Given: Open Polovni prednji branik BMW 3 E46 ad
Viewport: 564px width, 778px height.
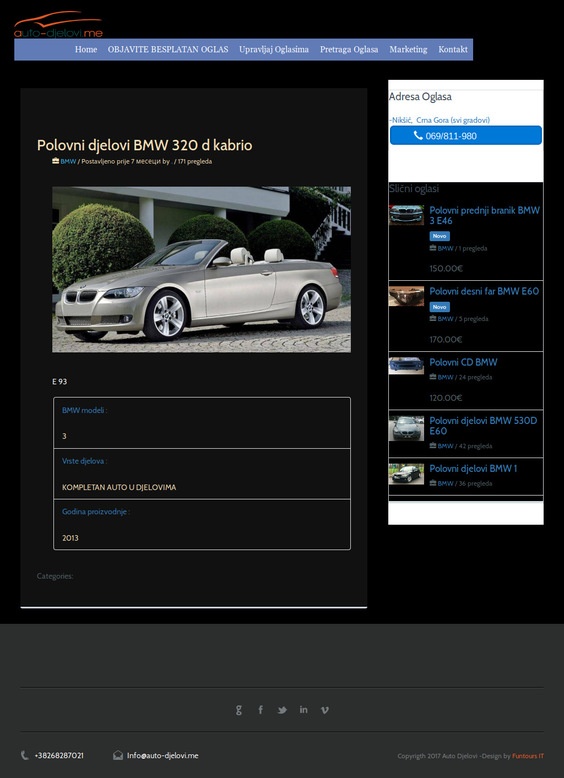Looking at the screenshot, I should [x=484, y=215].
